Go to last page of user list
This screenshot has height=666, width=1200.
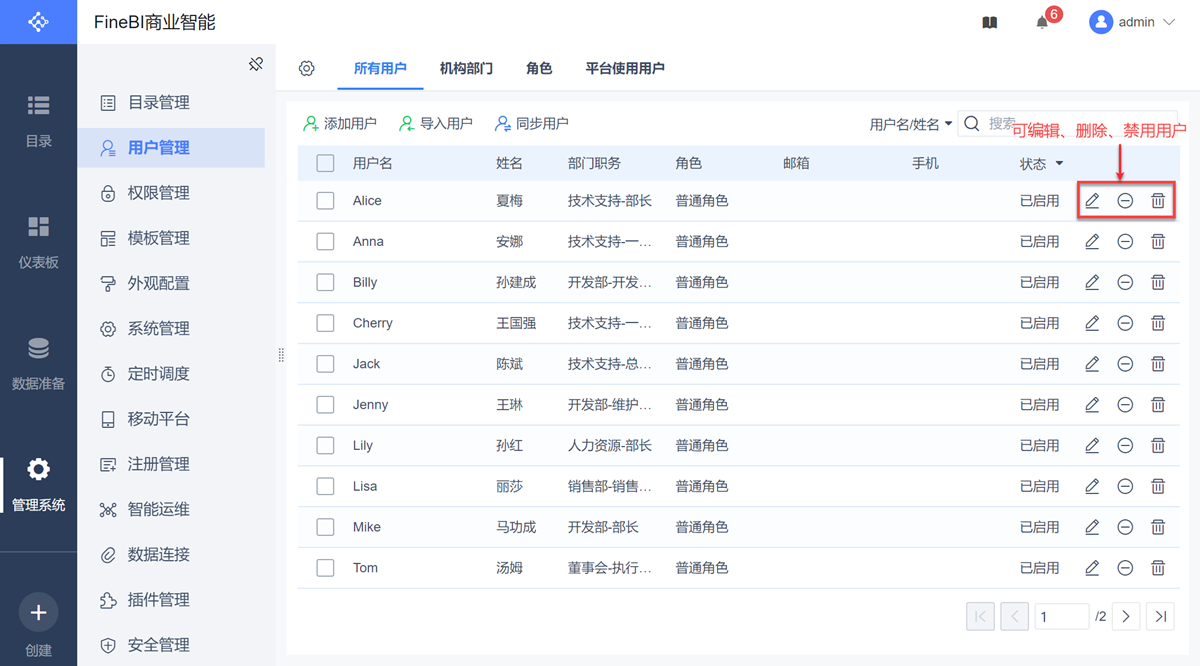(x=1160, y=617)
